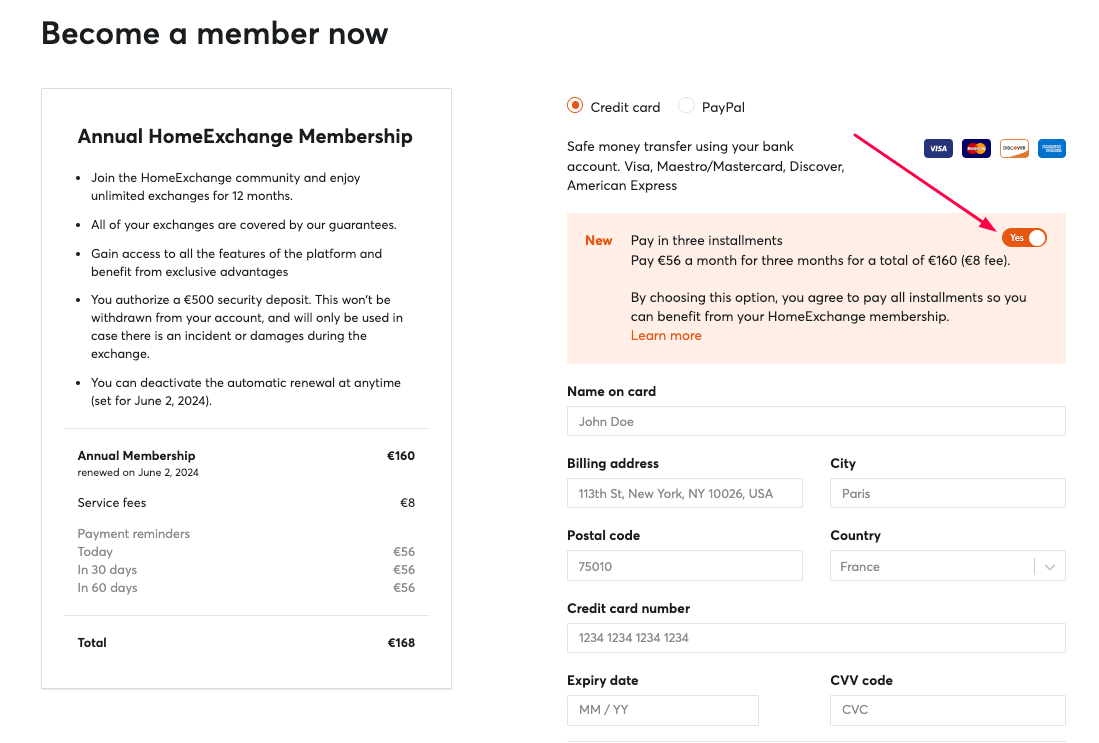The width and height of the screenshot is (1099, 743).
Task: Disable the pay in three installments toggle
Action: pos(1024,238)
